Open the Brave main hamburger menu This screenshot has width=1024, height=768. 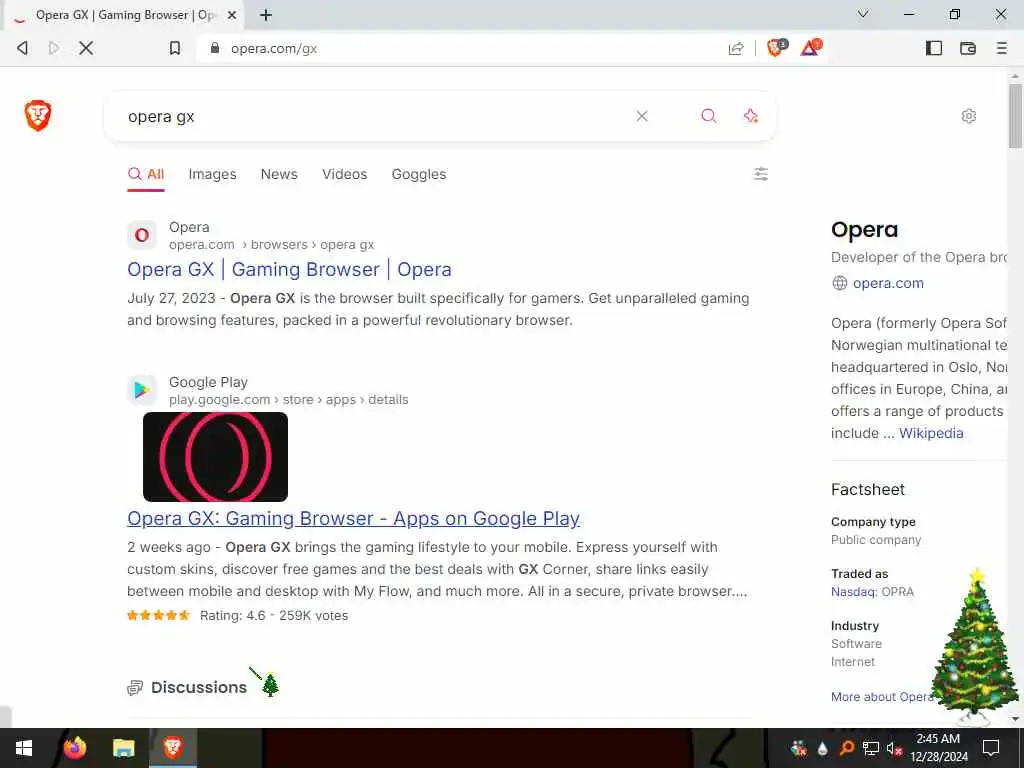point(1001,48)
